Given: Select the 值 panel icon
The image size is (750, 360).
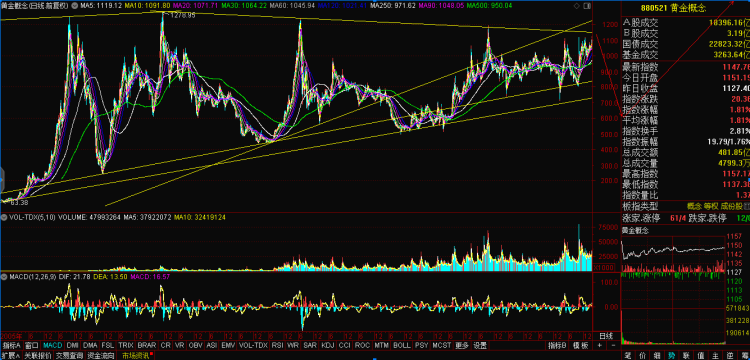Looking at the screenshot, I should 701,355.
